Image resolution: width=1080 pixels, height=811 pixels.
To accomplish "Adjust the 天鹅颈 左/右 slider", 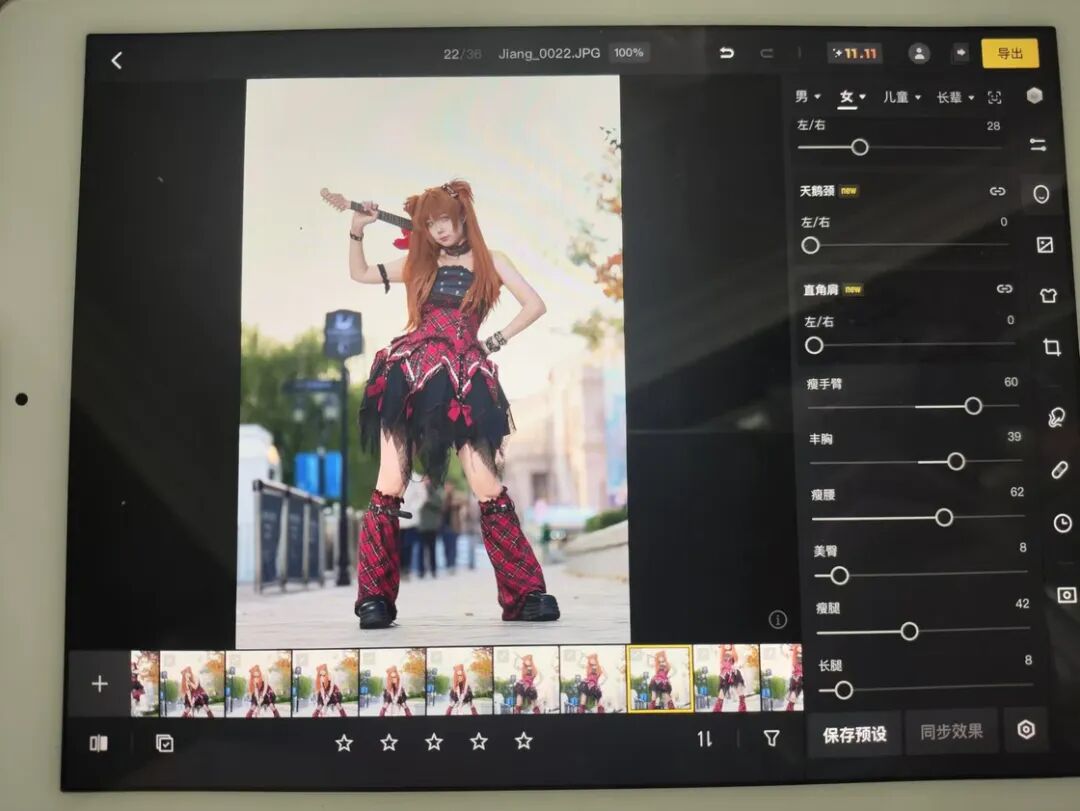I will (810, 245).
